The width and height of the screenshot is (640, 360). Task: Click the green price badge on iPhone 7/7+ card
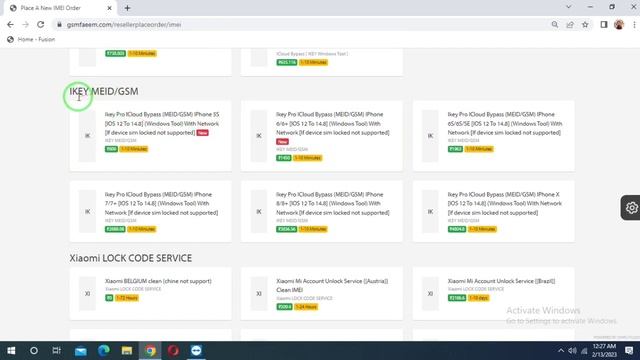pyautogui.click(x=115, y=229)
